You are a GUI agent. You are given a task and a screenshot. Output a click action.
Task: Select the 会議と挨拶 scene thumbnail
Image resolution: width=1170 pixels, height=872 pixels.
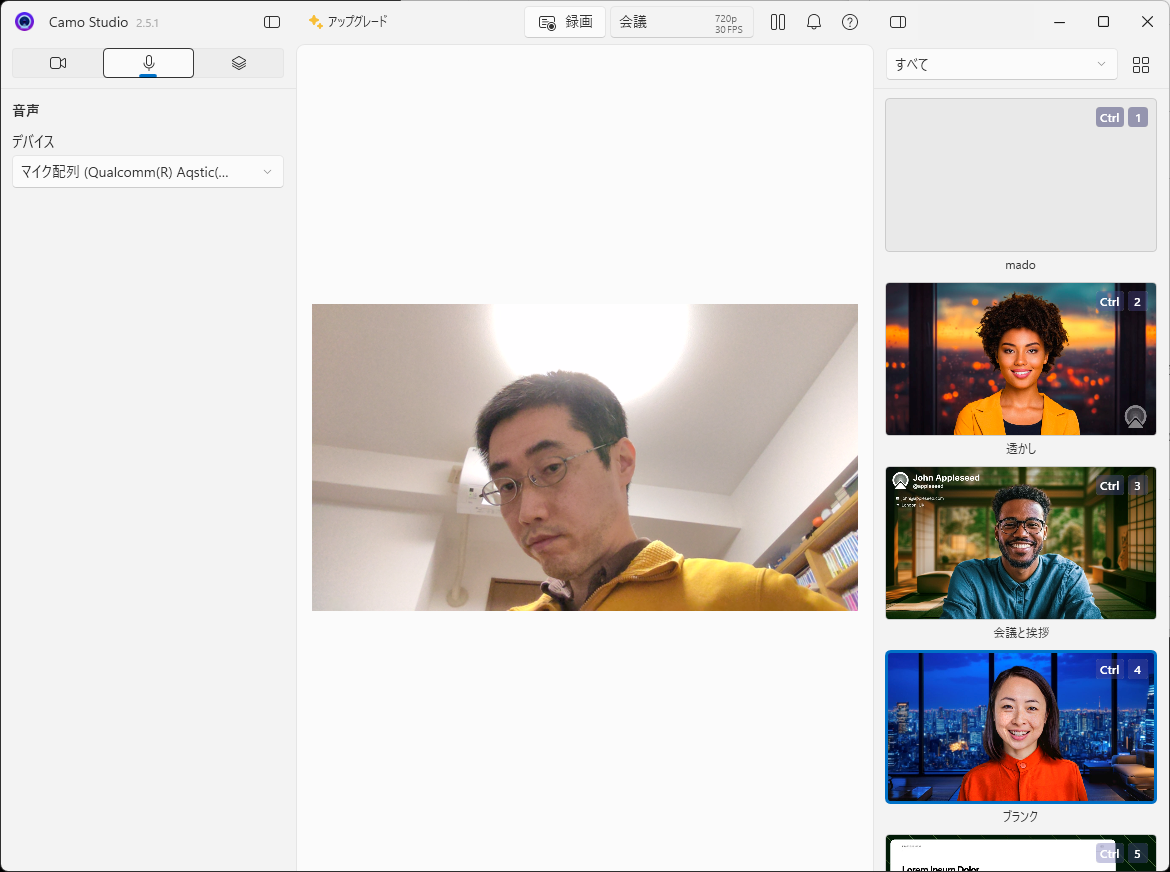[1021, 543]
